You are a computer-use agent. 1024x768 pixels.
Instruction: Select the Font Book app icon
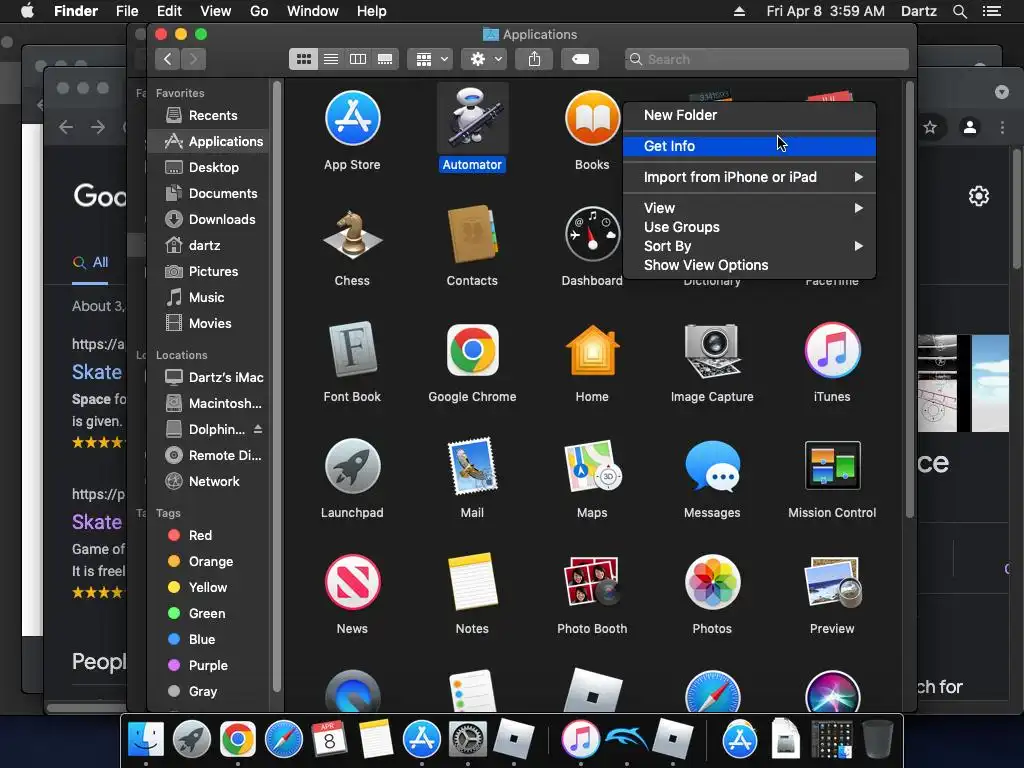(353, 350)
